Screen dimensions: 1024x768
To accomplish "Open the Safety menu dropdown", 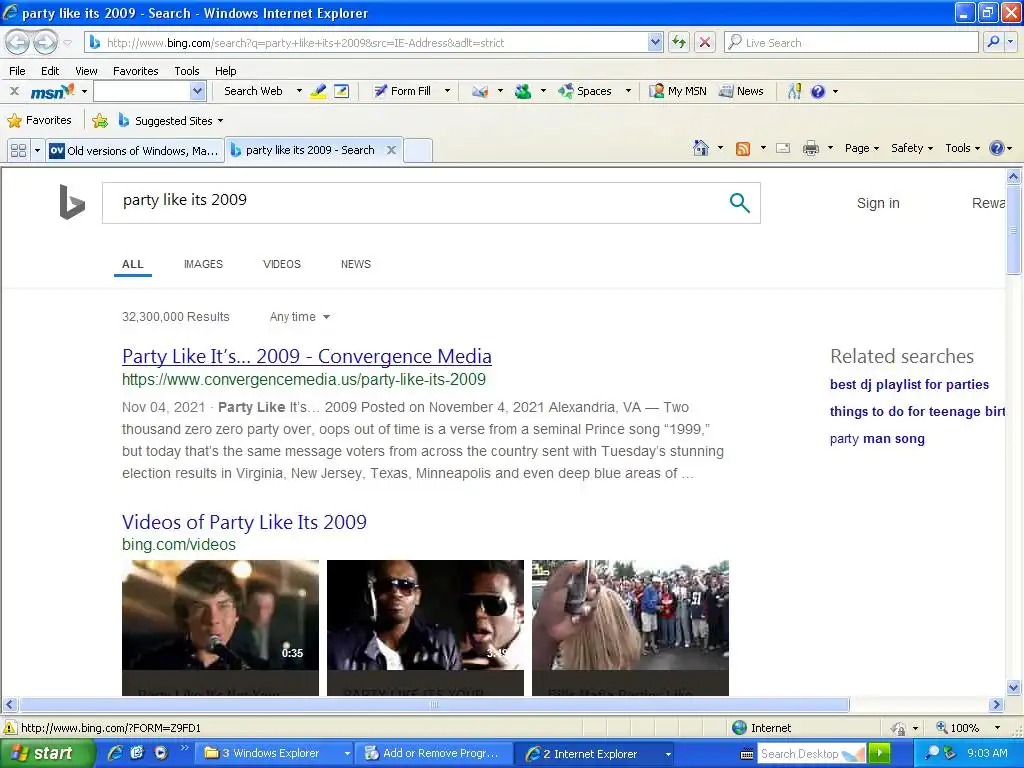I will coord(912,148).
